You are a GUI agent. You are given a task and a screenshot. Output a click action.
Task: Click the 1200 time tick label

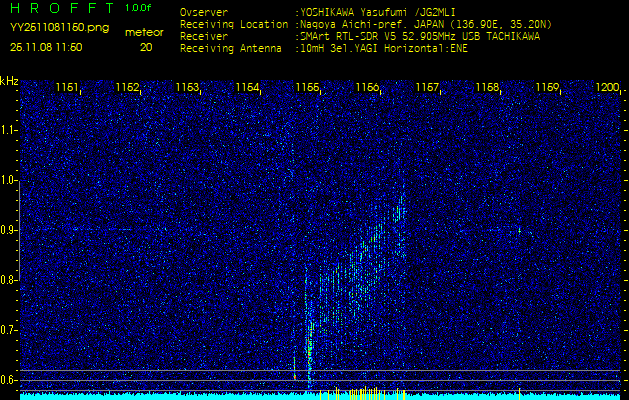[x=607, y=87]
